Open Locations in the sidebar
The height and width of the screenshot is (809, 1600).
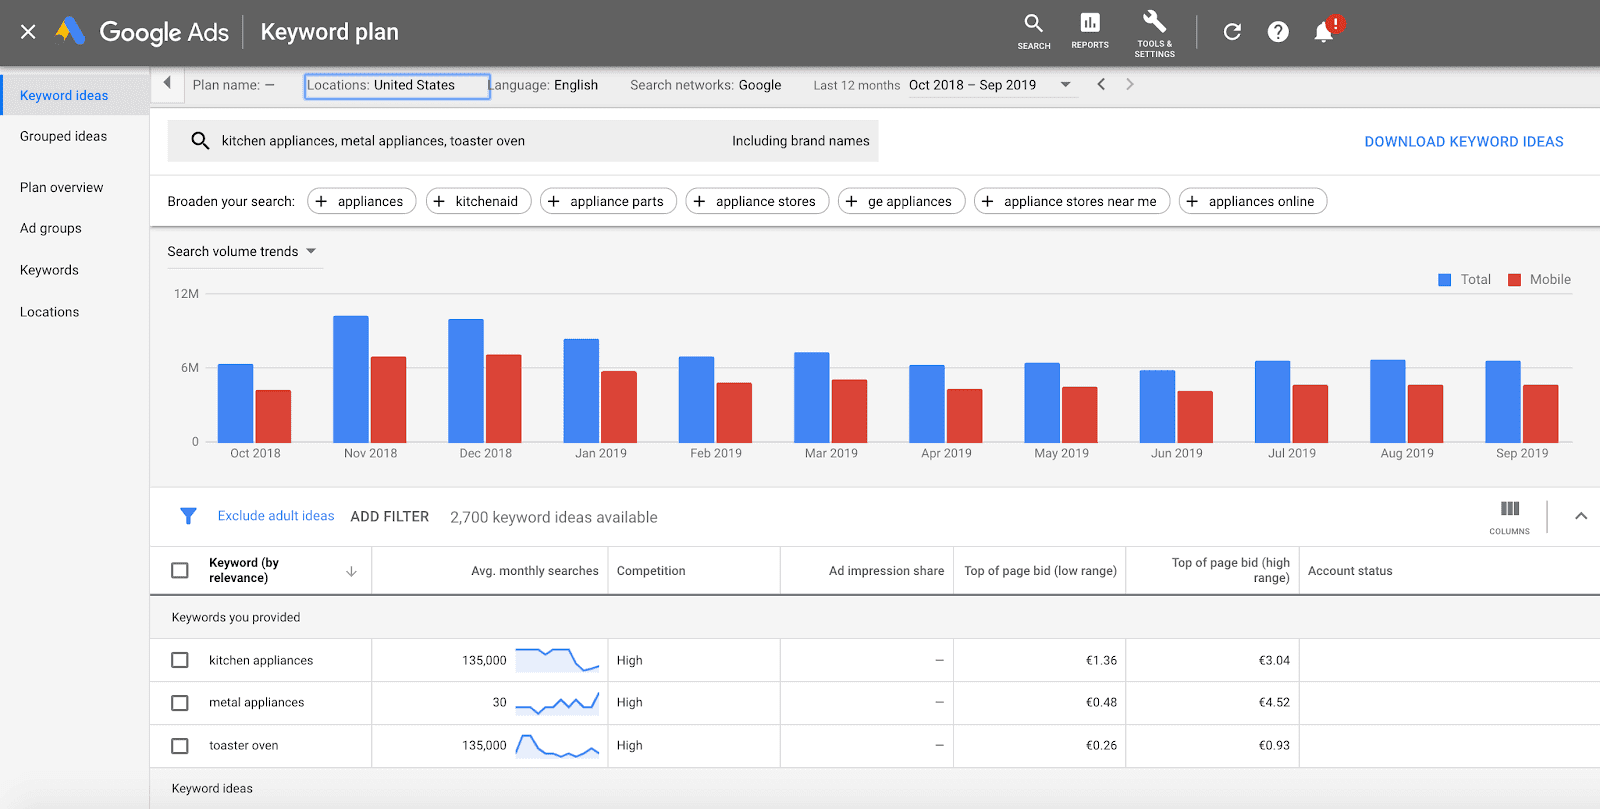[x=49, y=312]
